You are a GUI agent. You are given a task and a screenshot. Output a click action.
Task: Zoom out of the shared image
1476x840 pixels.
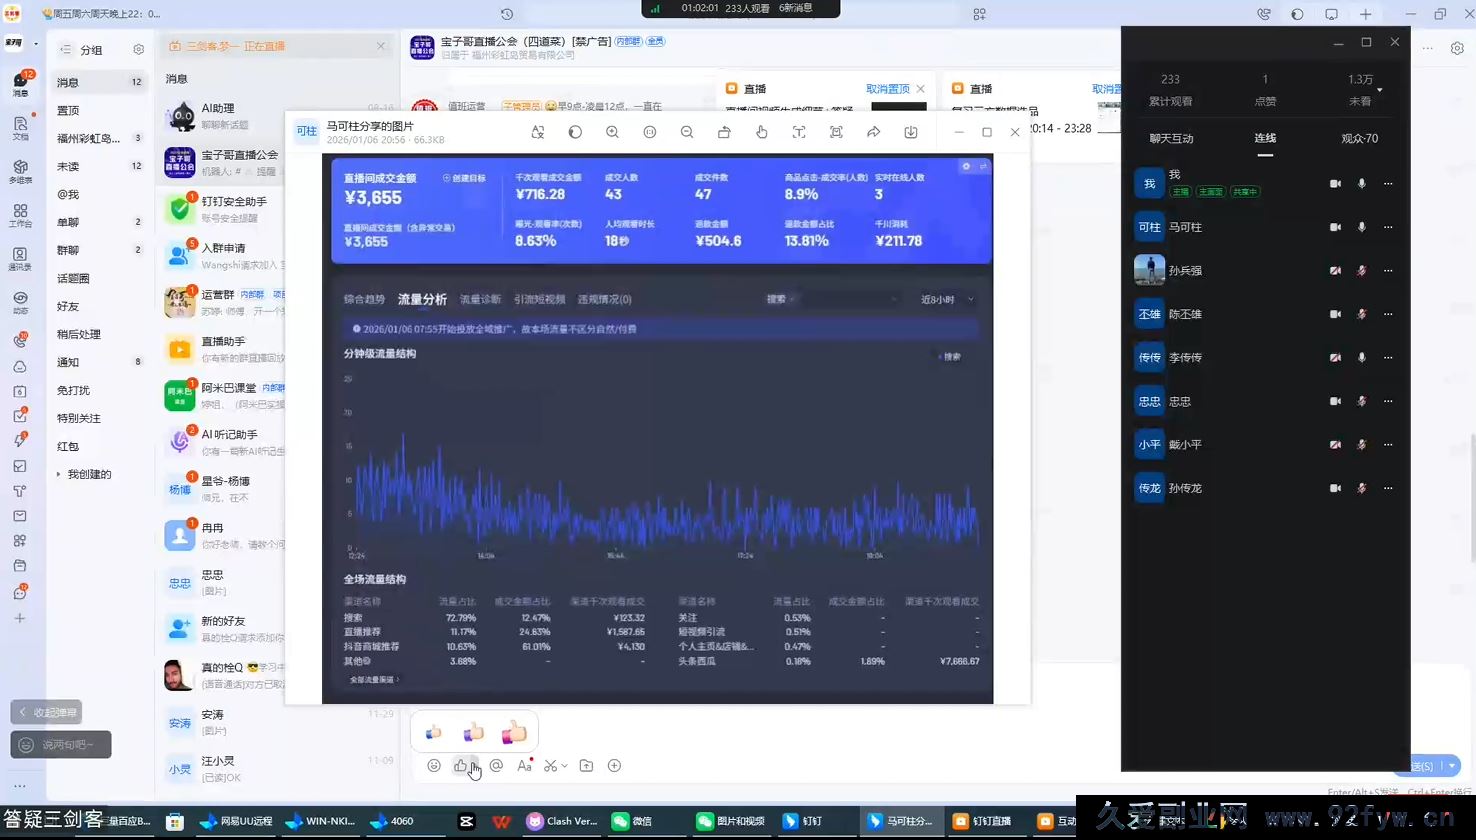click(687, 132)
